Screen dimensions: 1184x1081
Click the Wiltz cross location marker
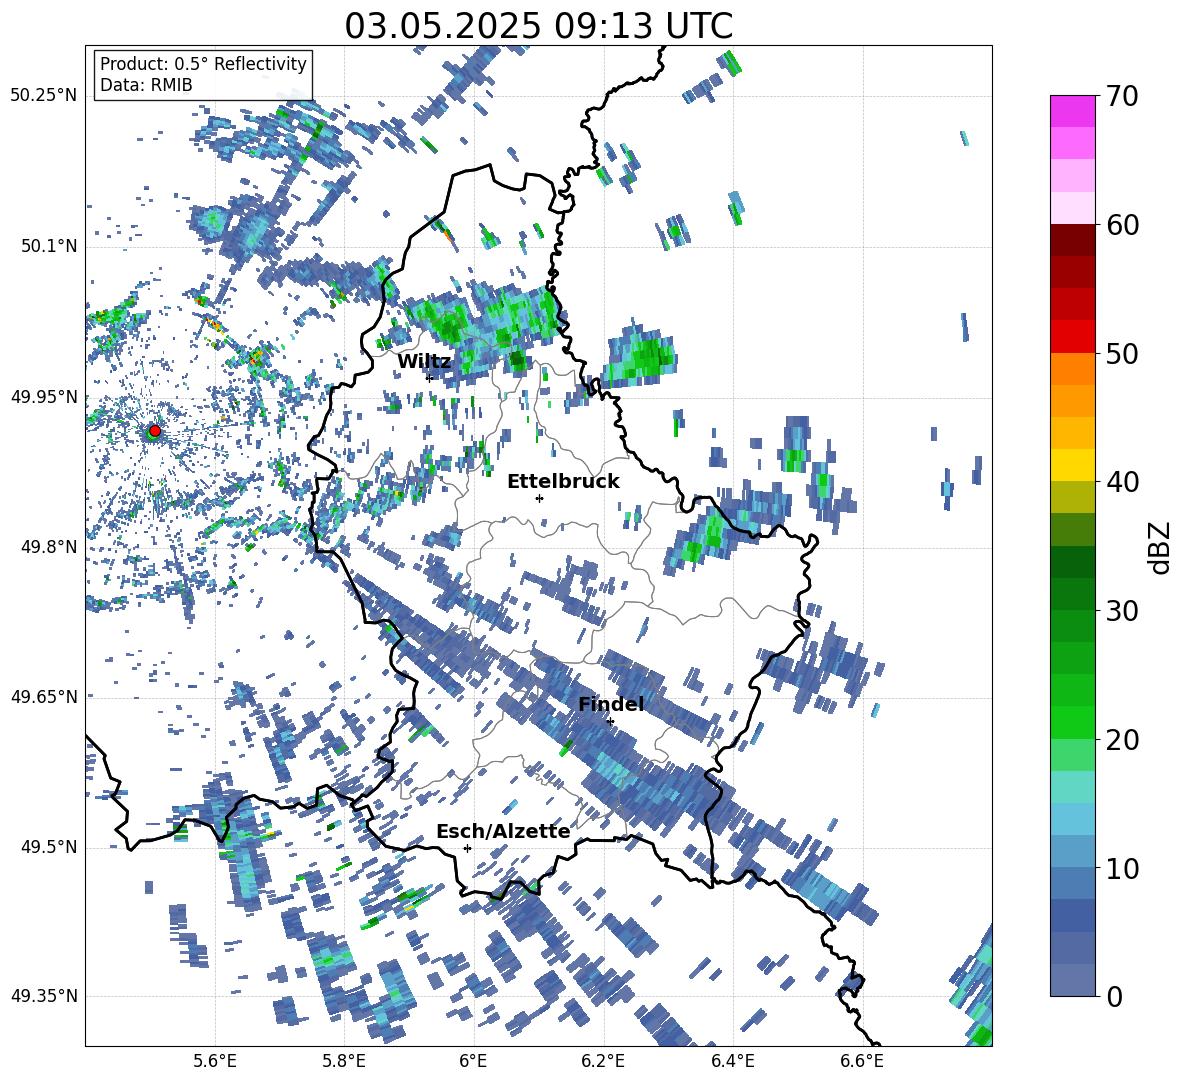pyautogui.click(x=429, y=377)
